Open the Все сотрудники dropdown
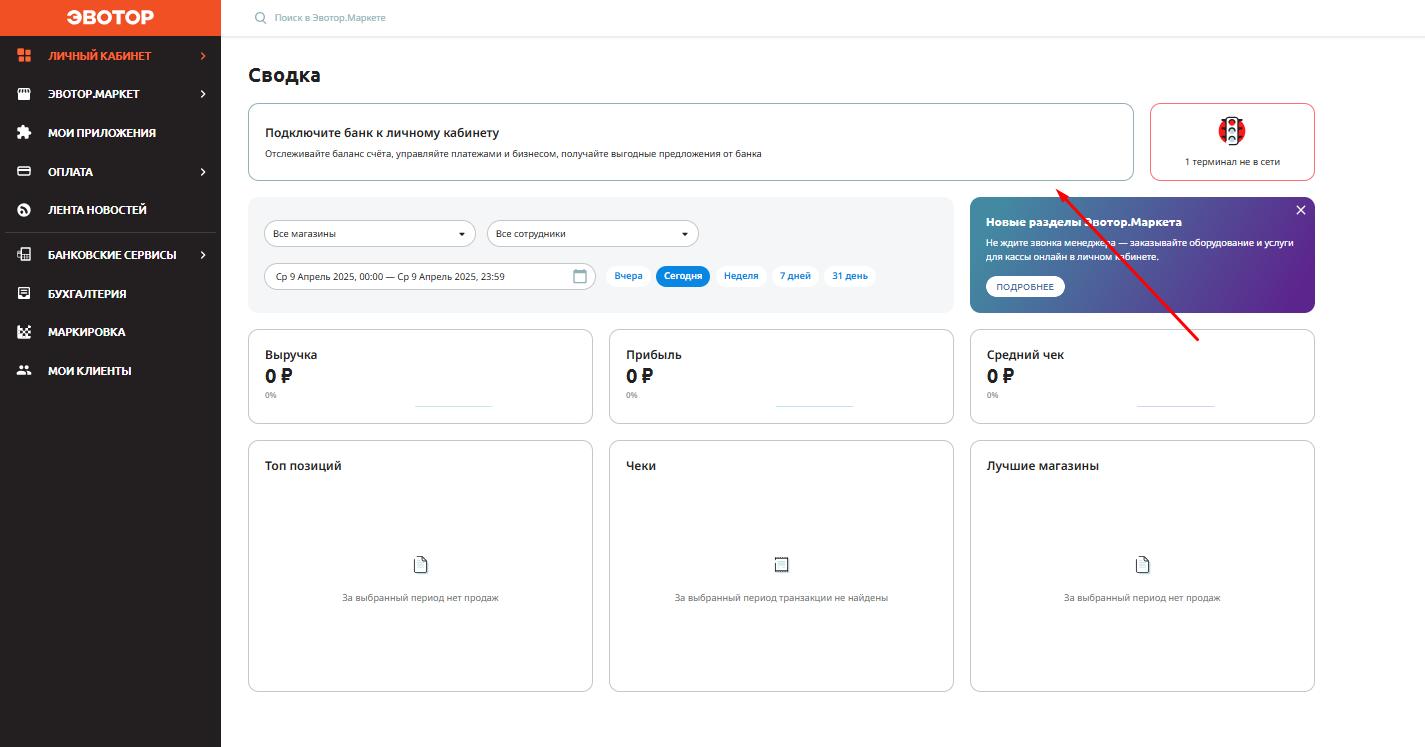 (593, 234)
